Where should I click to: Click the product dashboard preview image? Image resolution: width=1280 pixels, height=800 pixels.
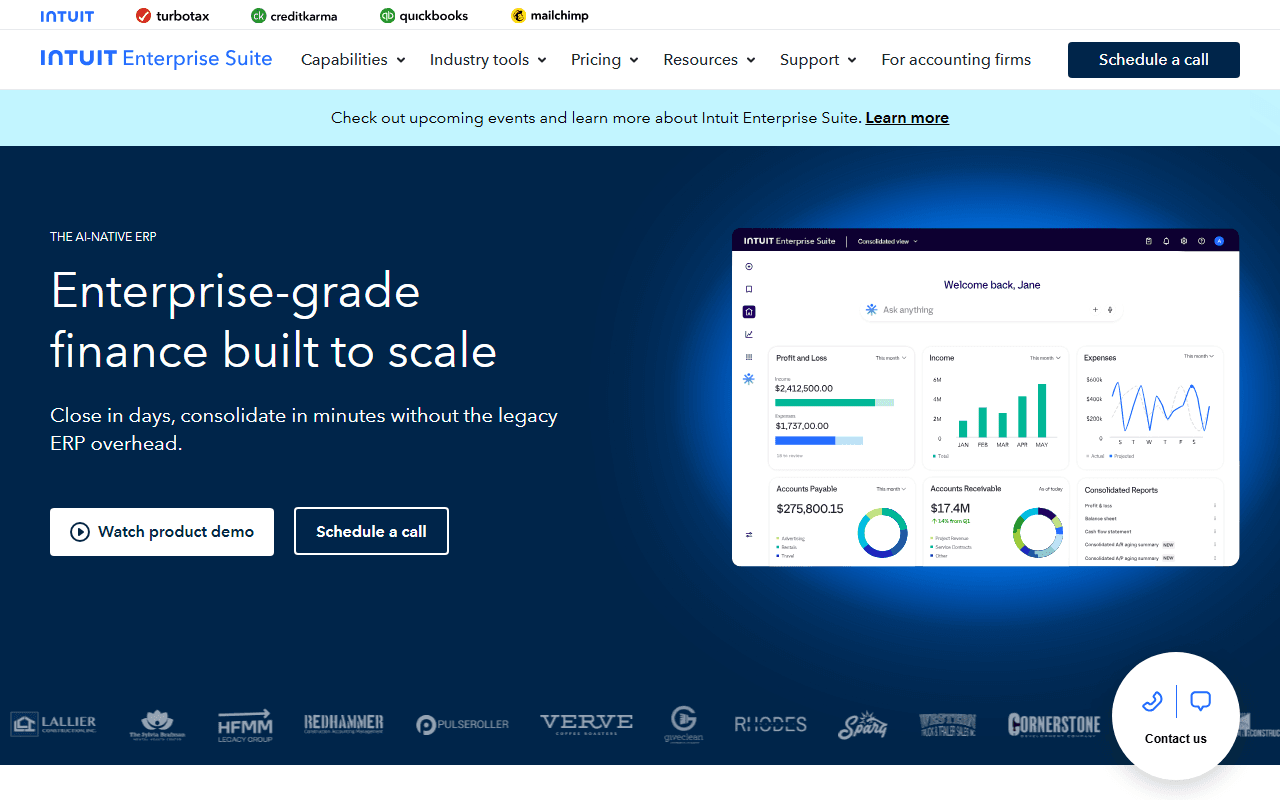point(985,397)
